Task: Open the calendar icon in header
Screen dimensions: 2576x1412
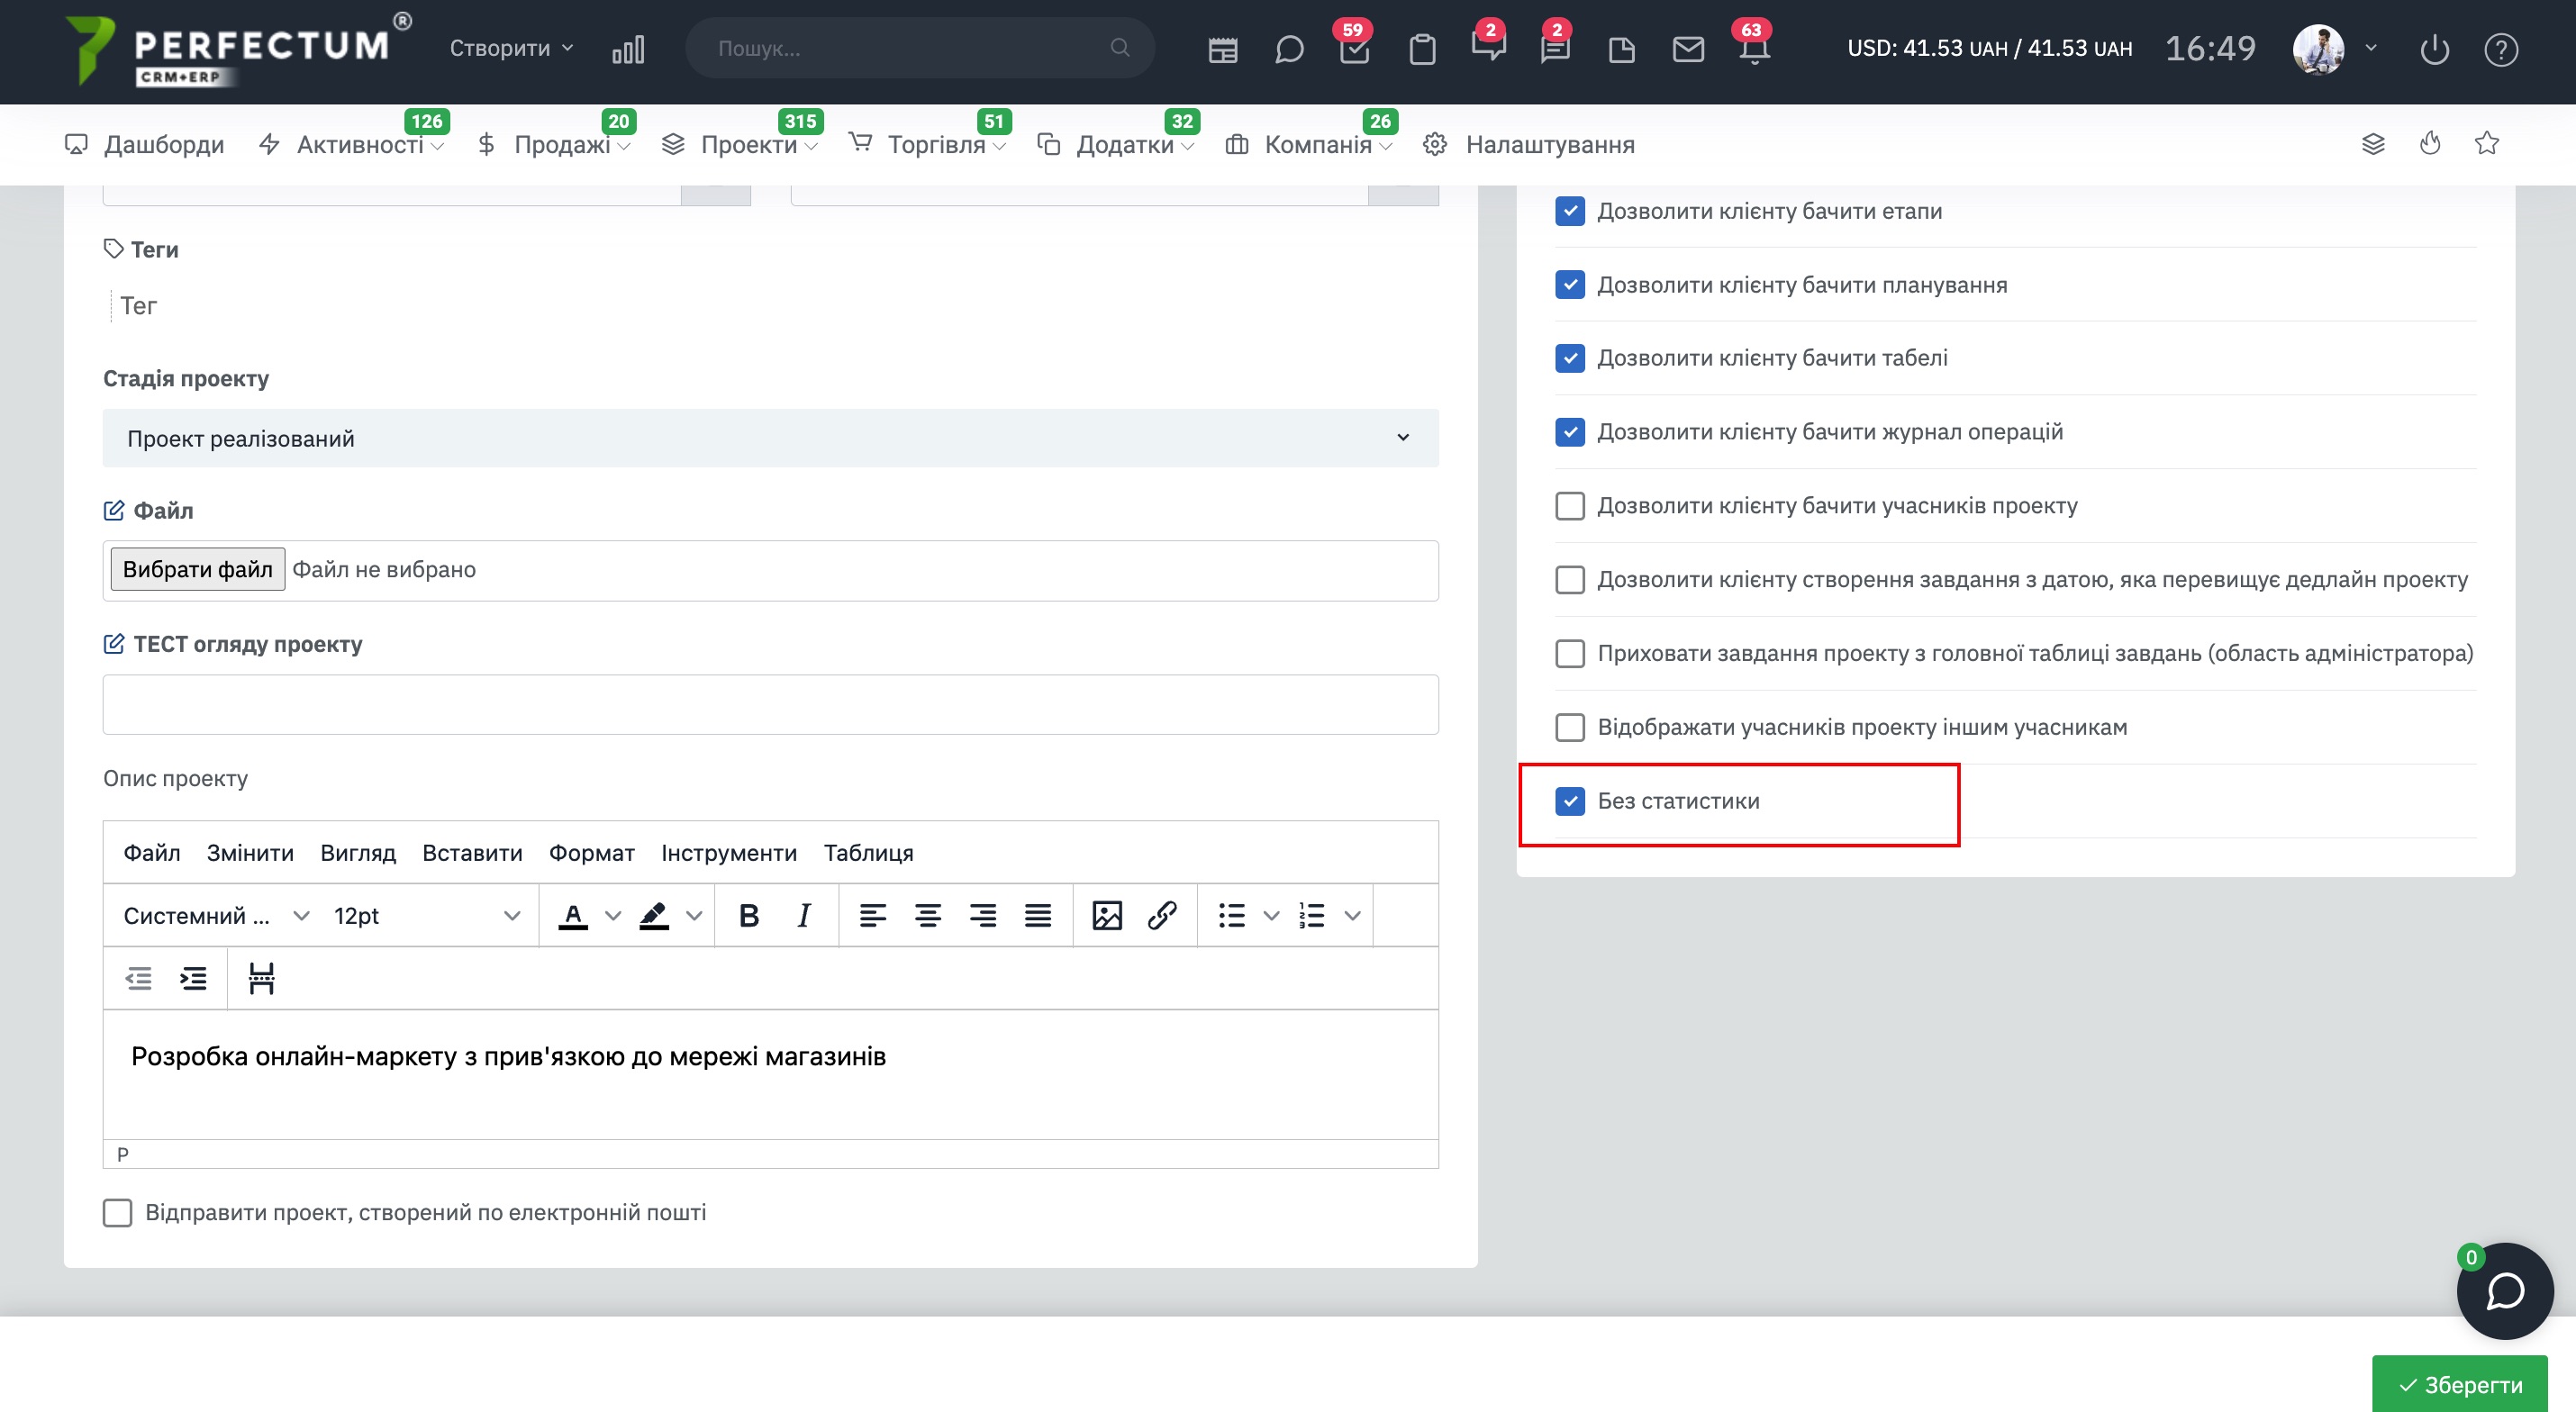Action: pos(1222,49)
